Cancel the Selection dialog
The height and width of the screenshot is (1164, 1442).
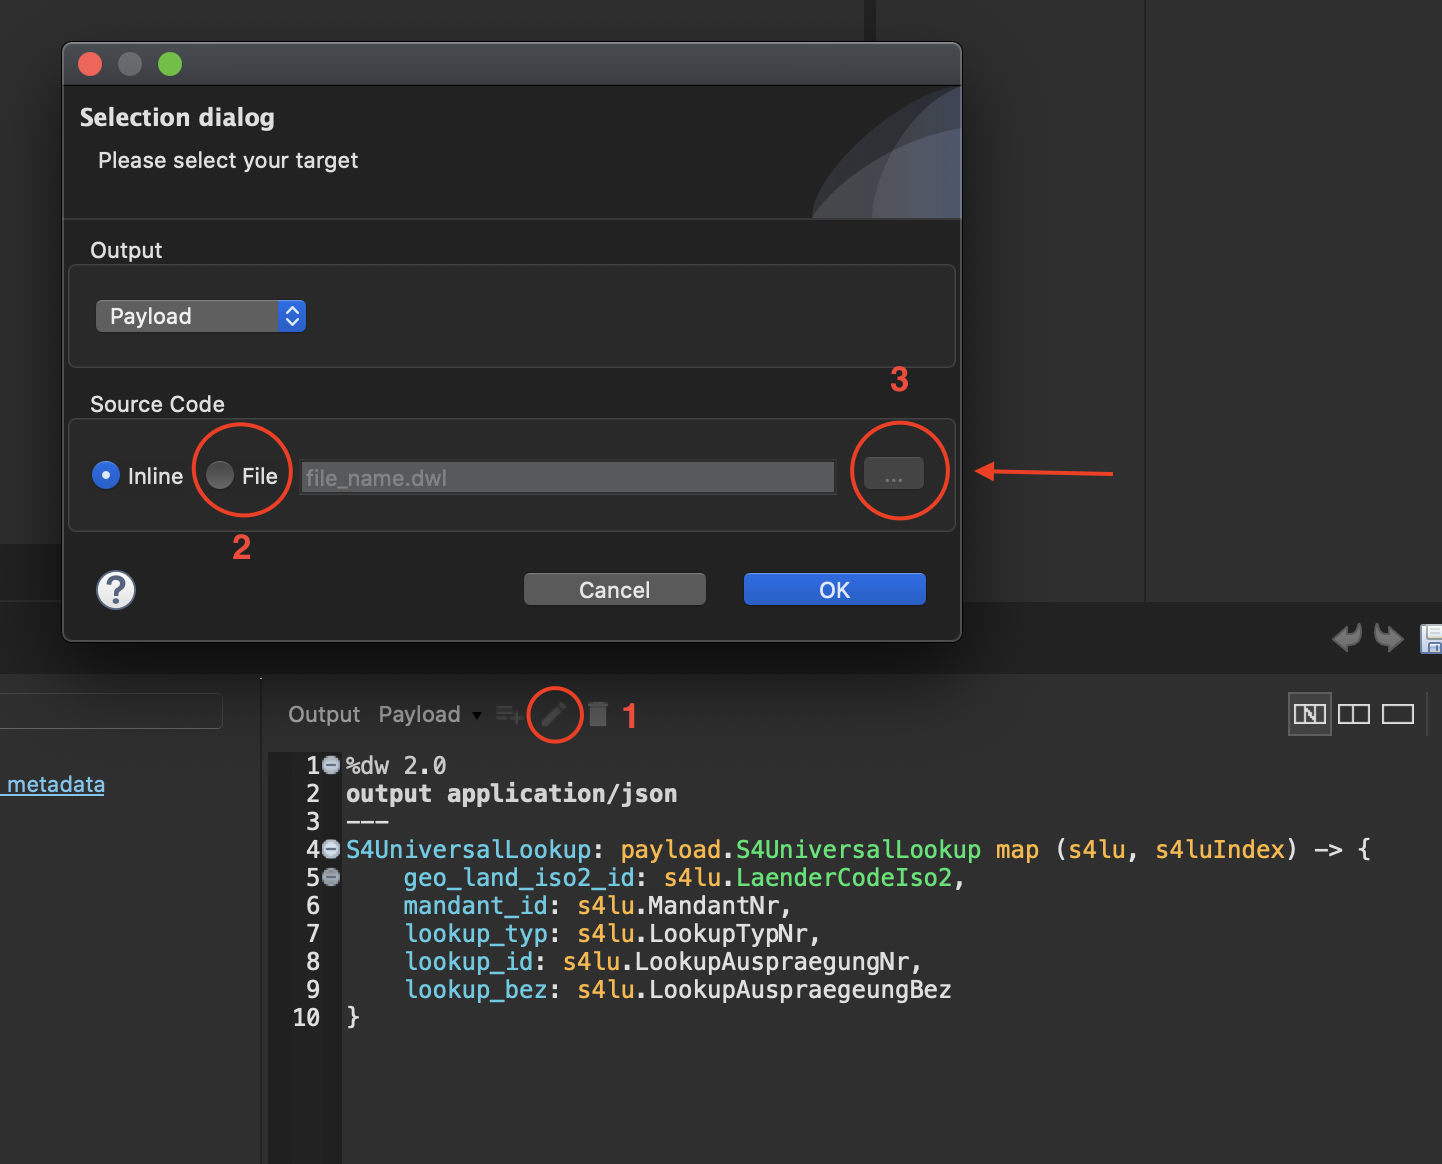tap(614, 589)
